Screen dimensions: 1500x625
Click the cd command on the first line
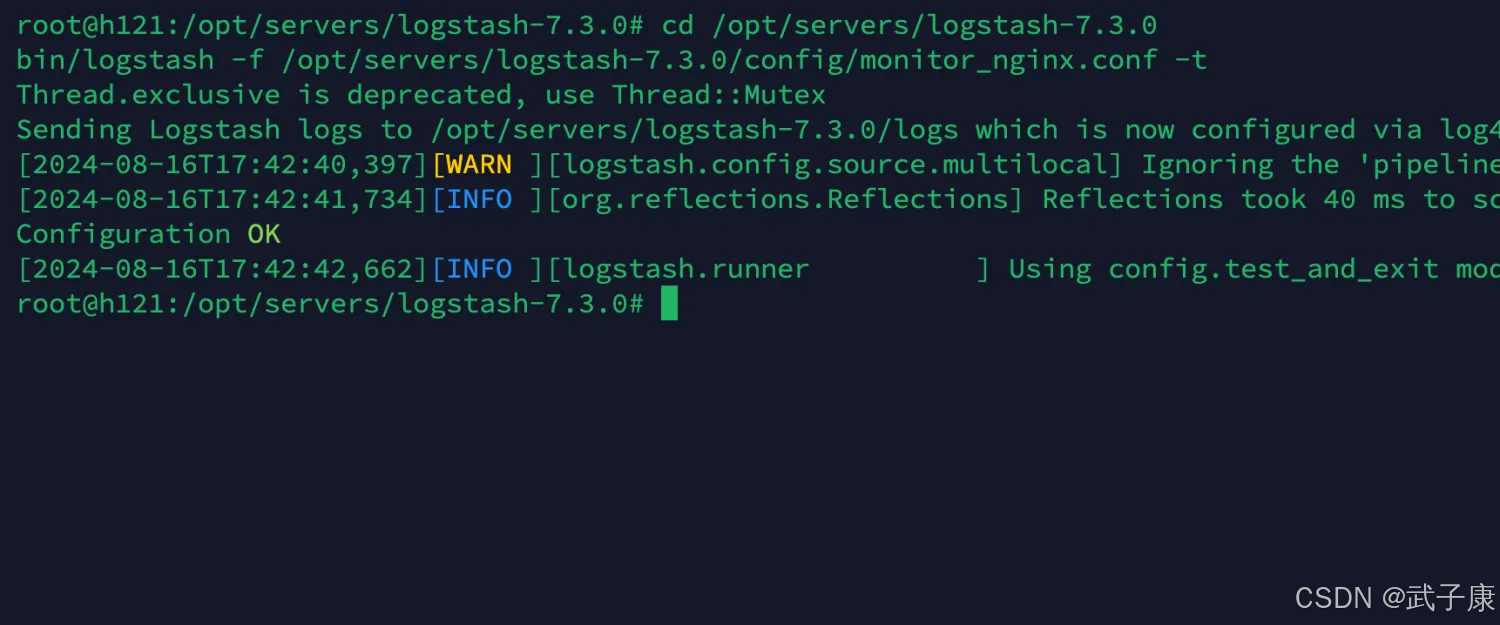(x=677, y=26)
